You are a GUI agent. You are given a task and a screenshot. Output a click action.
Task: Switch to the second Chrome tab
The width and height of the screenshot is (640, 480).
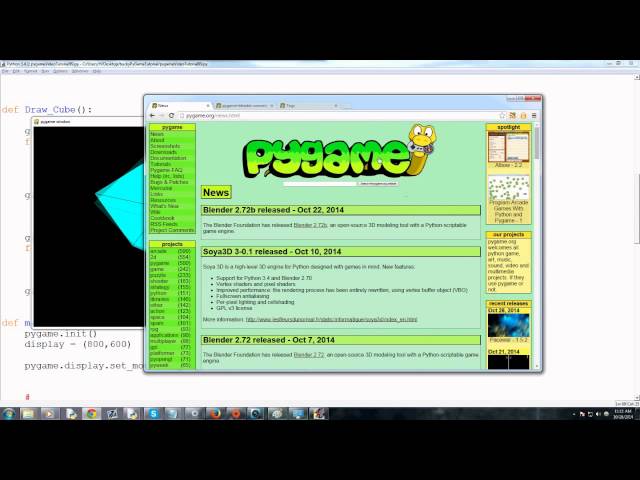click(244, 106)
